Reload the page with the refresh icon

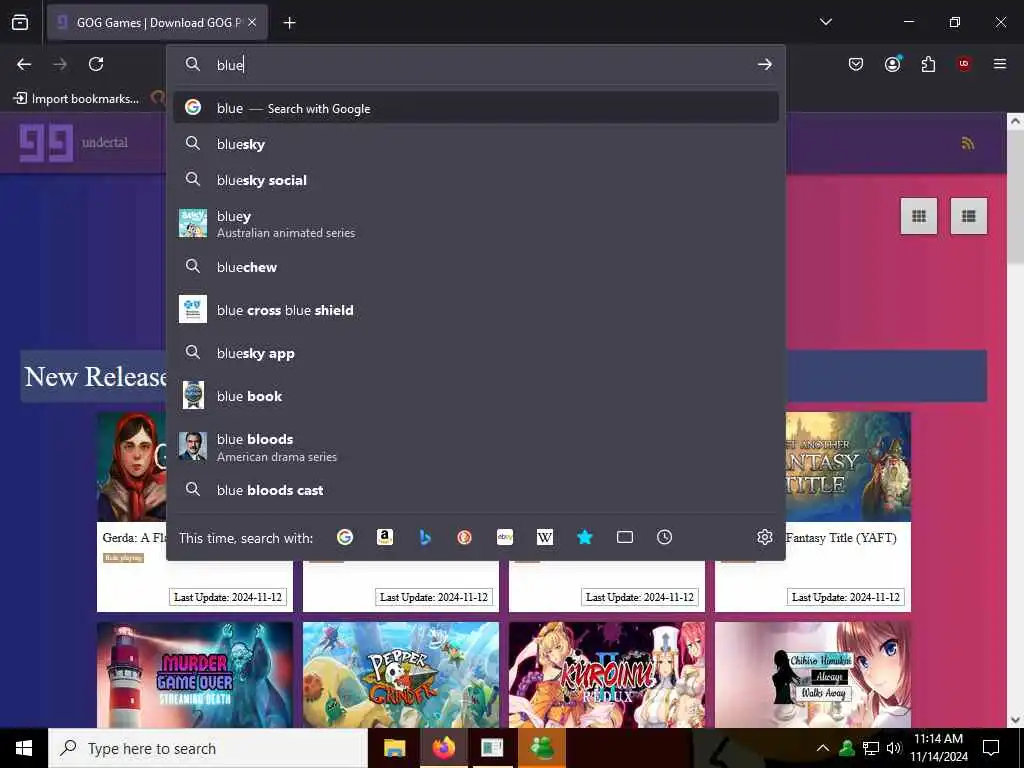pyautogui.click(x=96, y=64)
